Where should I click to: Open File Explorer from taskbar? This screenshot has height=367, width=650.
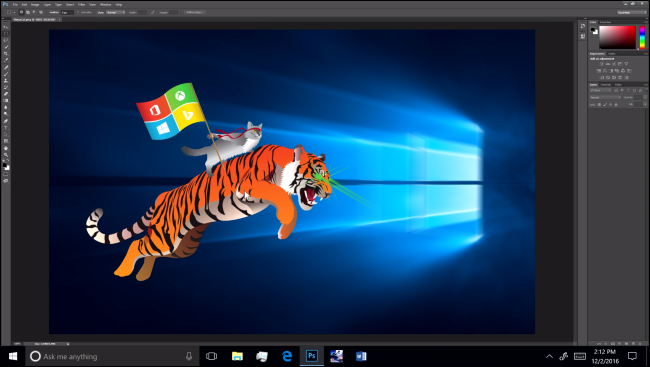click(237, 356)
